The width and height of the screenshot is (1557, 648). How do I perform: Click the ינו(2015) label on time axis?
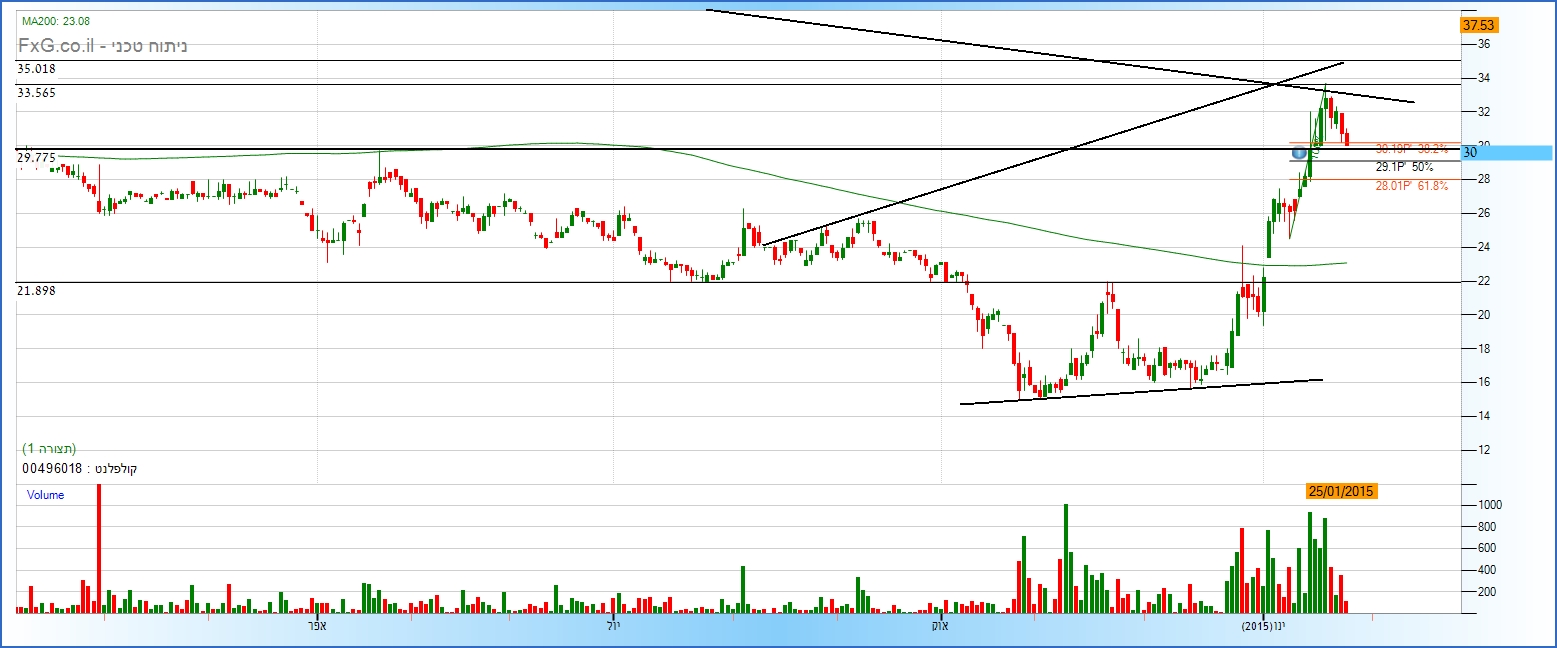1263,626
